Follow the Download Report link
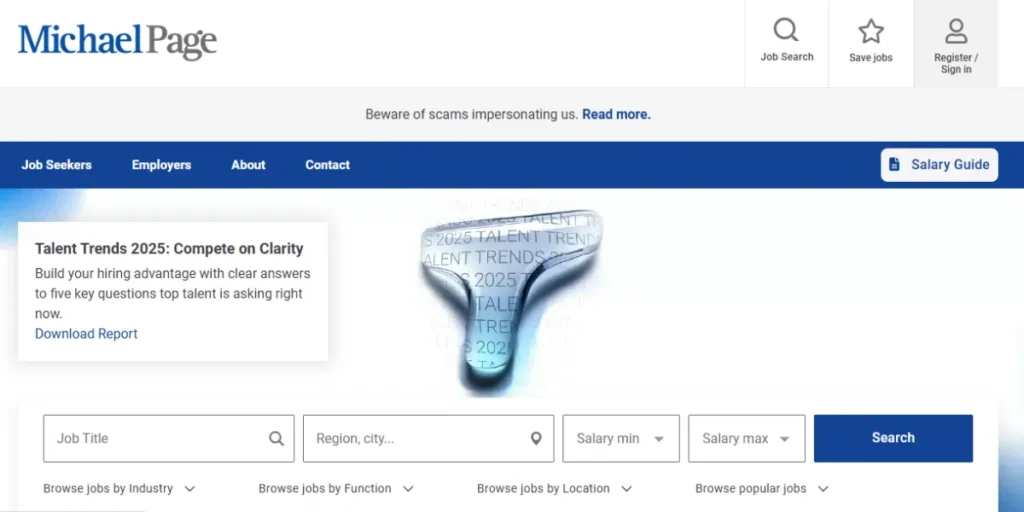The image size is (1024, 512). (86, 334)
